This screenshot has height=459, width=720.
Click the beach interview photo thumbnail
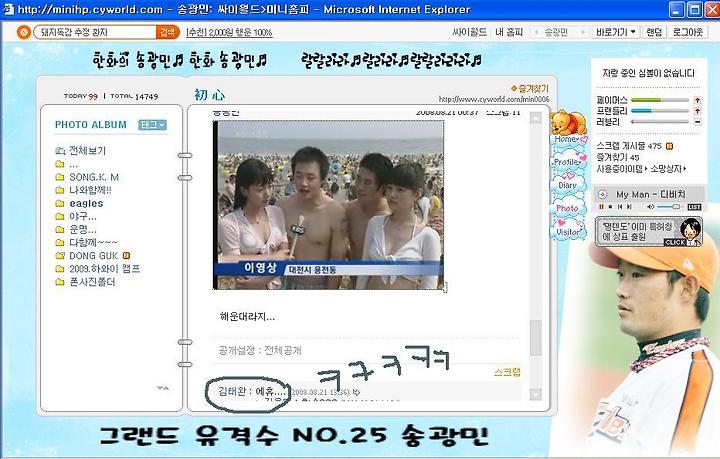tap(329, 205)
